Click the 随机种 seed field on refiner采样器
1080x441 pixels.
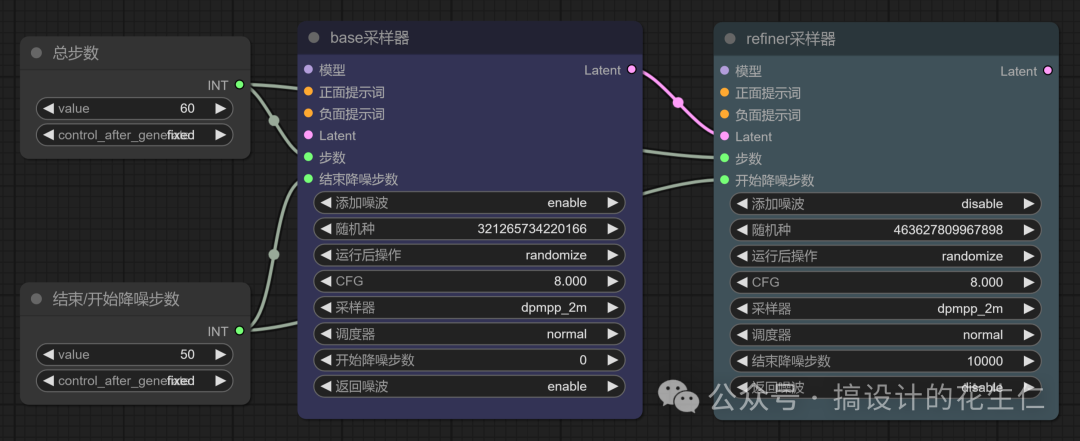pyautogui.click(x=886, y=230)
